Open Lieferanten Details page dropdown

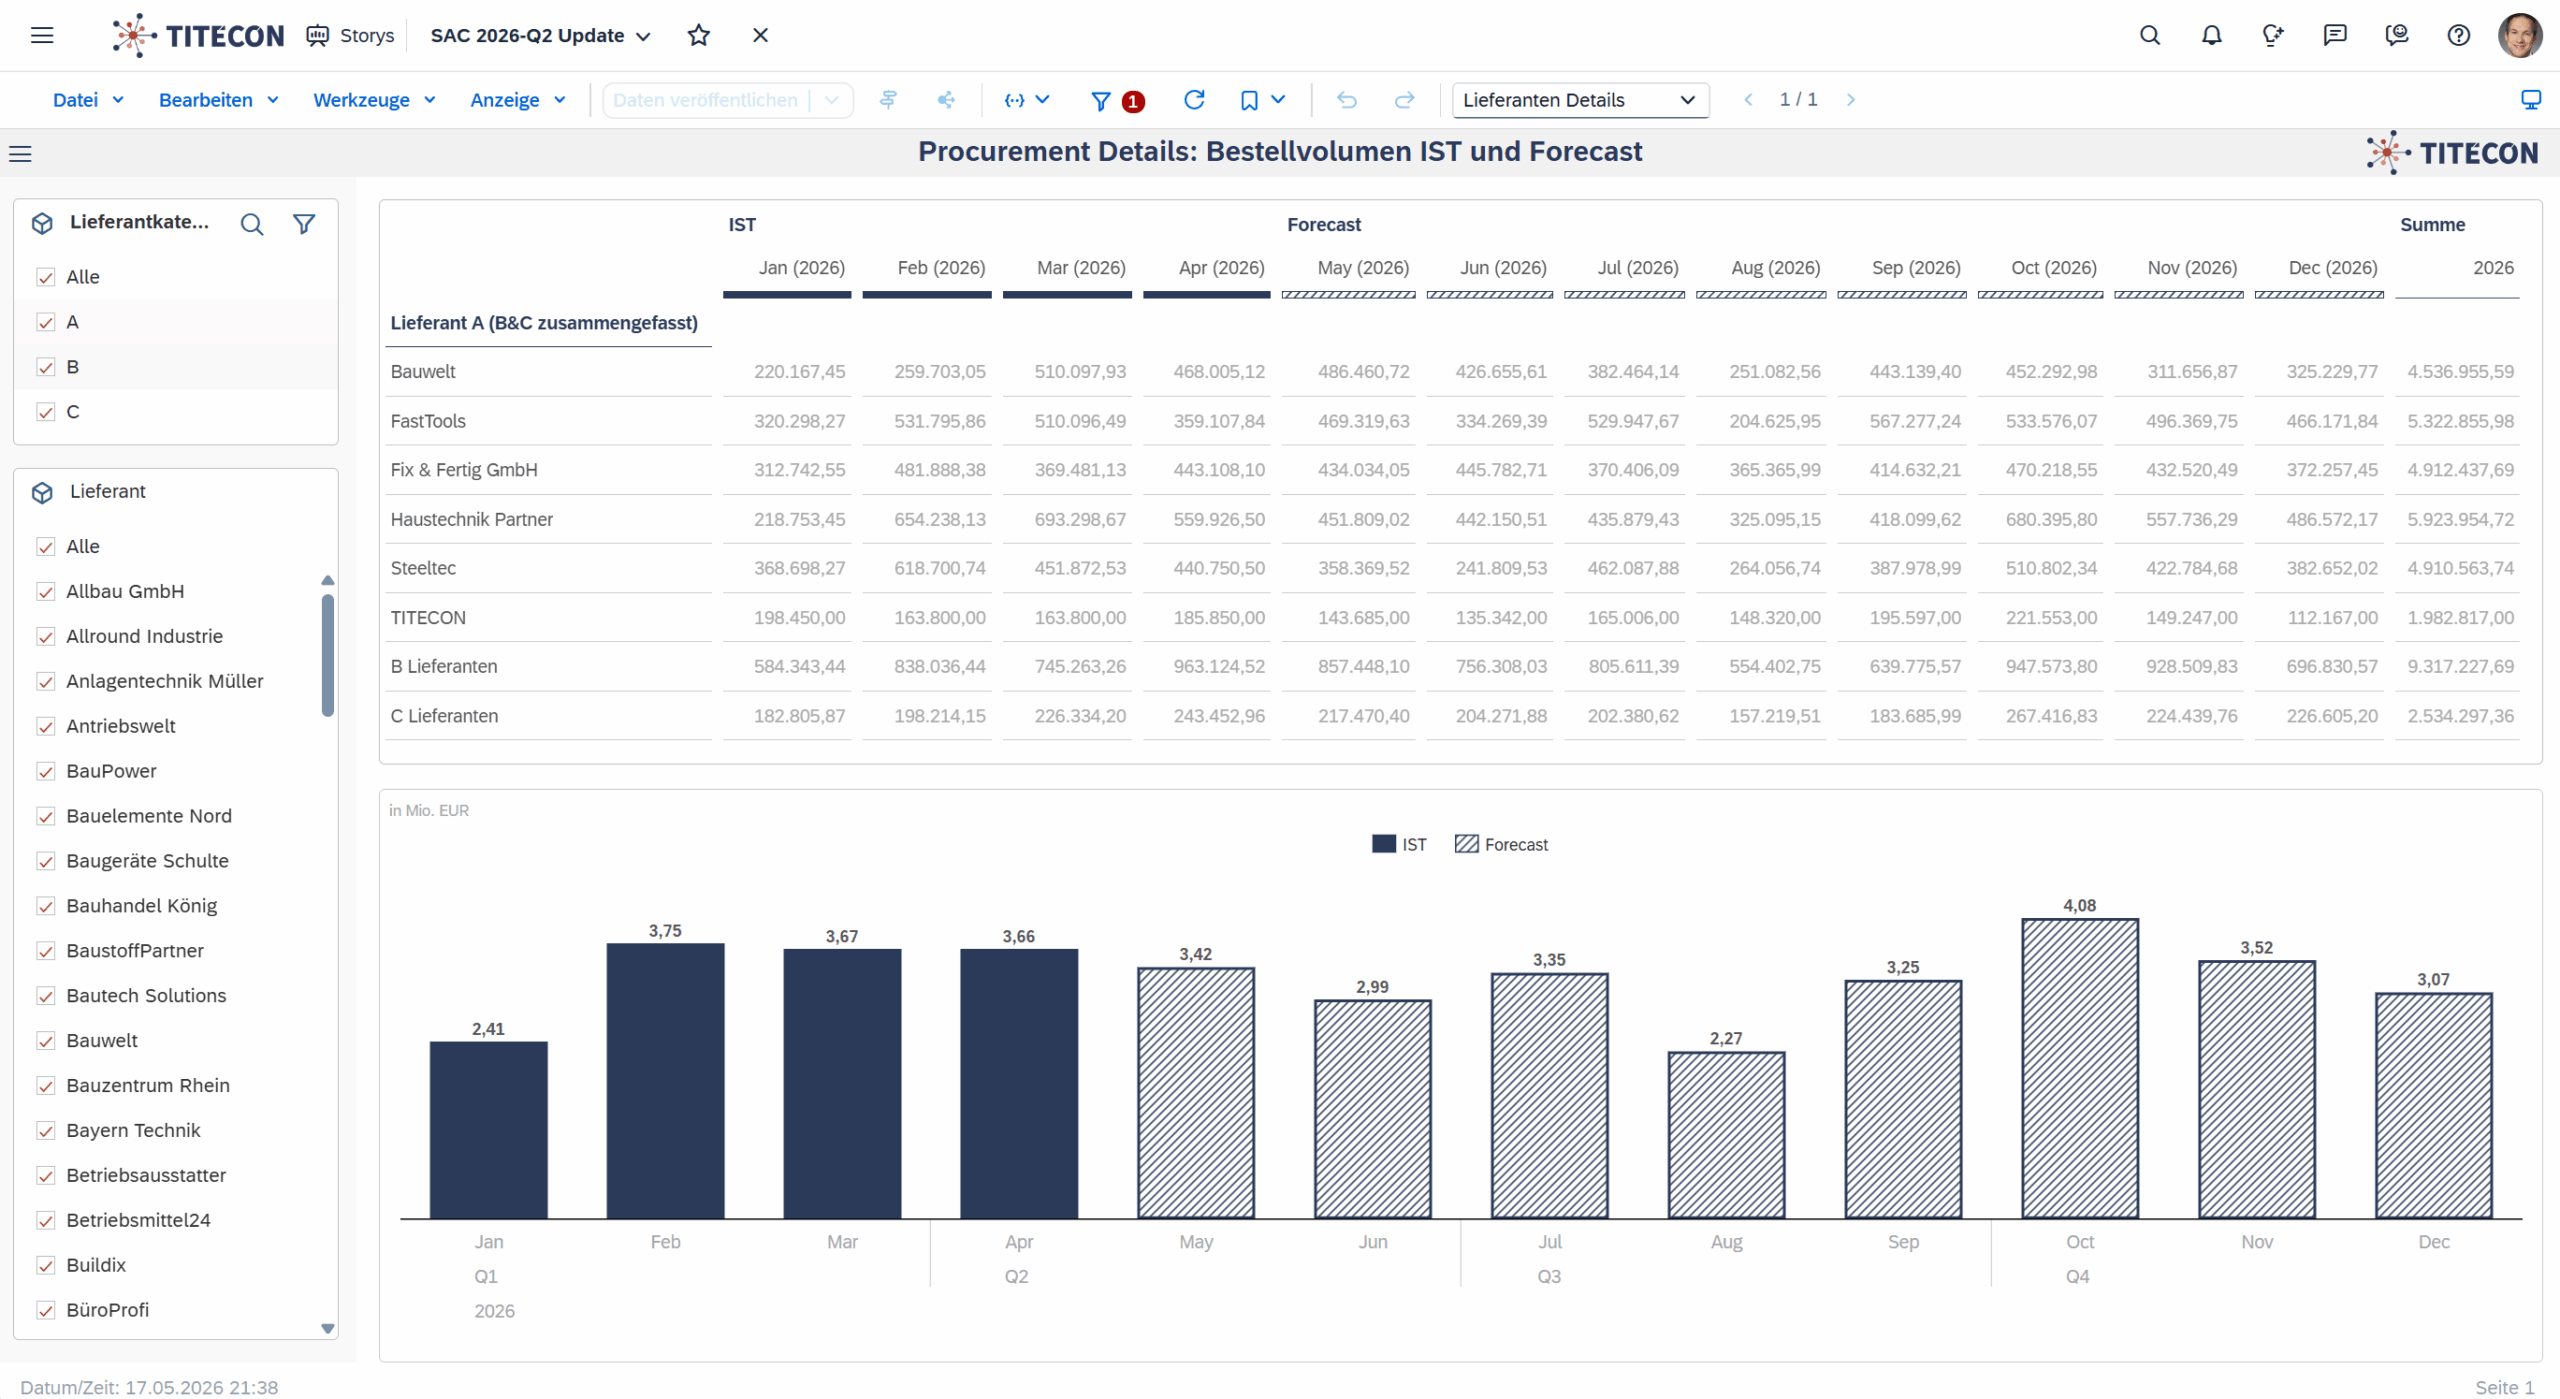1579,100
